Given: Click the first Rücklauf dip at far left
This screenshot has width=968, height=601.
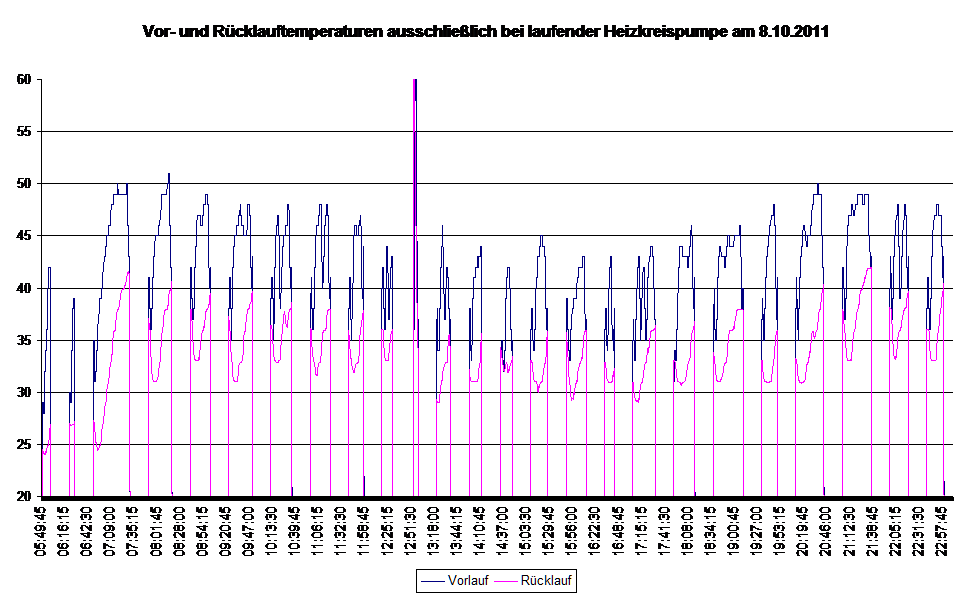Looking at the screenshot, I should [45, 452].
